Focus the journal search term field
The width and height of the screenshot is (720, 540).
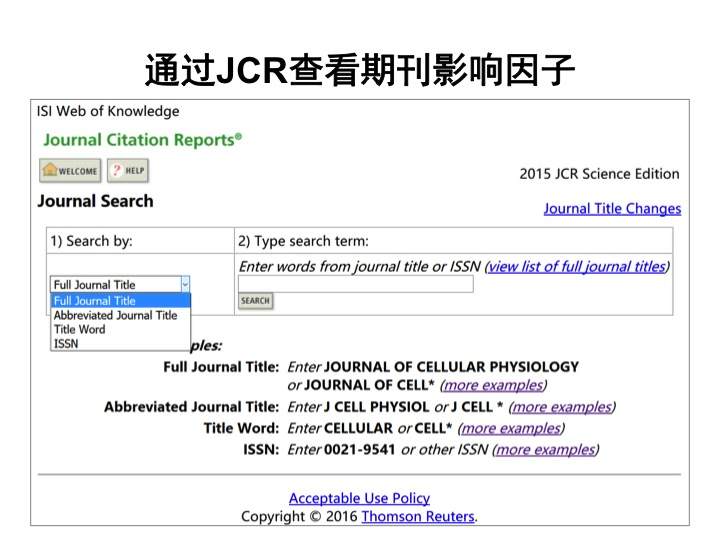coord(355,284)
